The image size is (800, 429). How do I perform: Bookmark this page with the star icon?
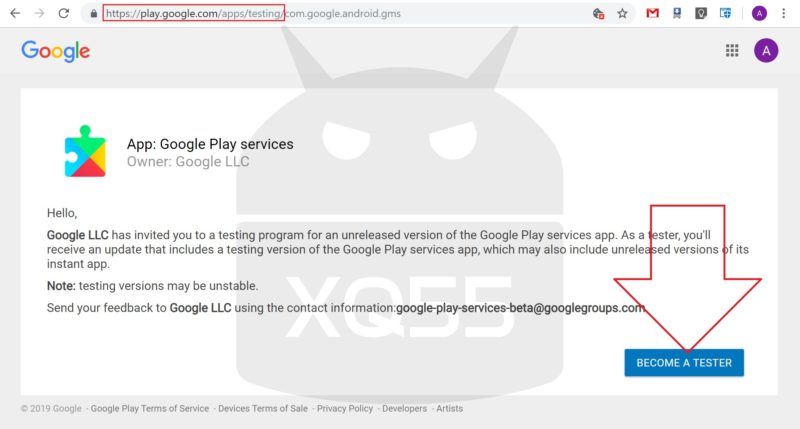tap(622, 14)
